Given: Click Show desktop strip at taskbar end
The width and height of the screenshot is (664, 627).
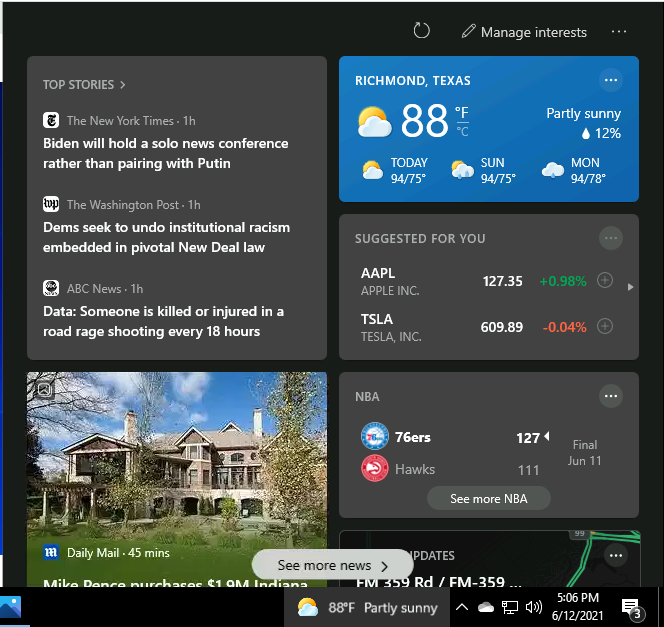Looking at the screenshot, I should pyautogui.click(x=661, y=607).
